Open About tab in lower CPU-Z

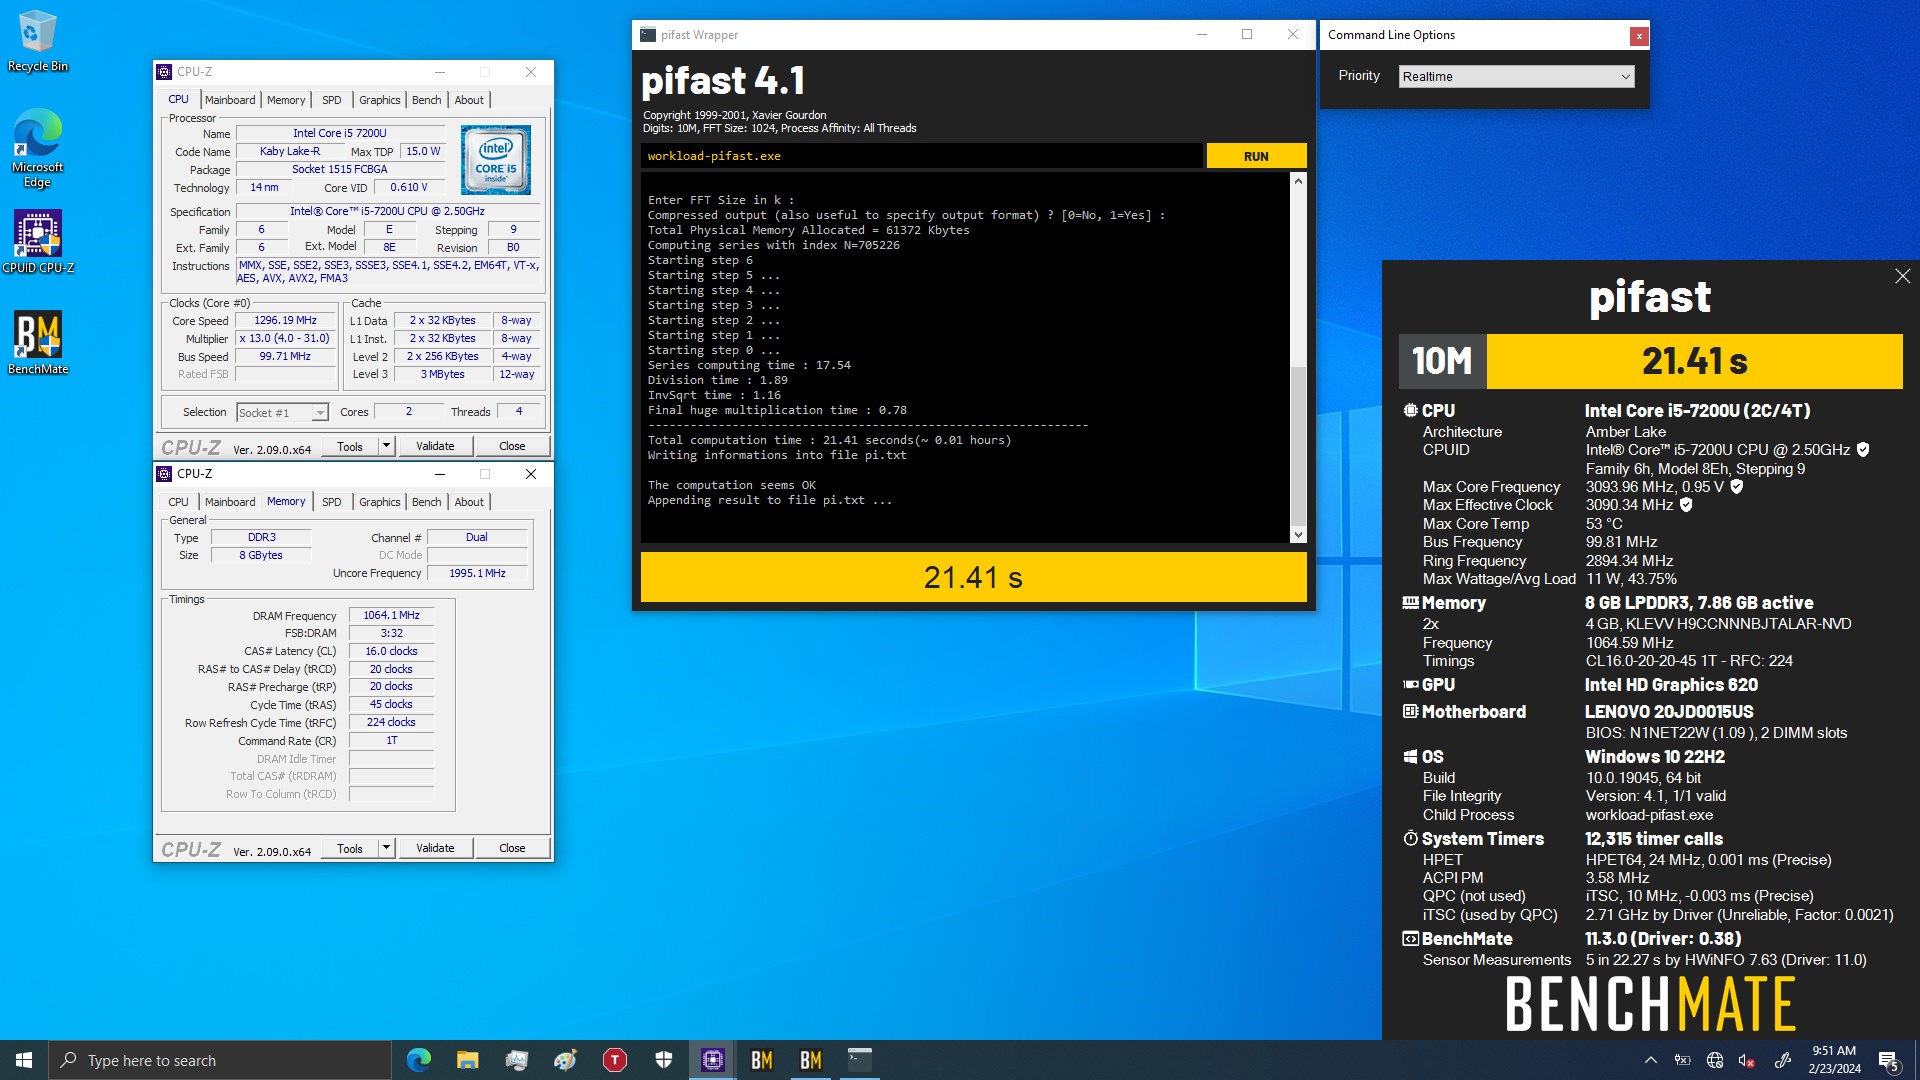469,502
